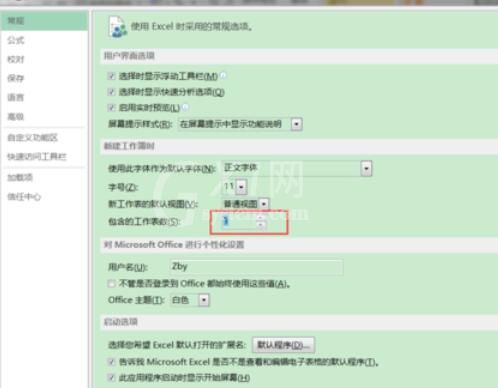Screen dimensions: 498x388
Task: Enable 不管是否登录到 Office 都始终使用这些值 checkbox
Action: tap(111, 284)
